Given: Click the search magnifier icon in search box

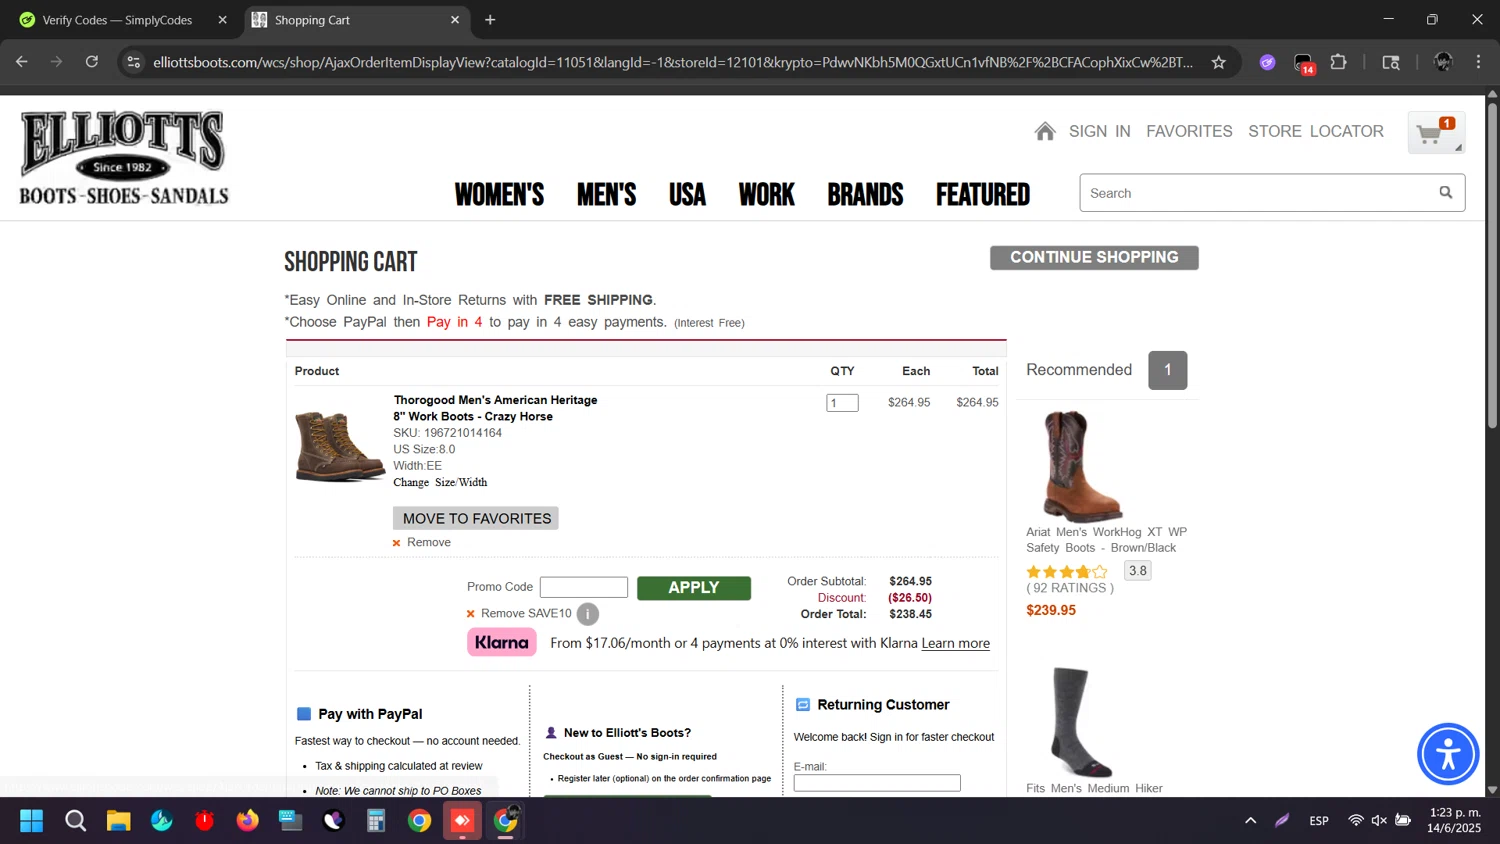Looking at the screenshot, I should point(1445,193).
